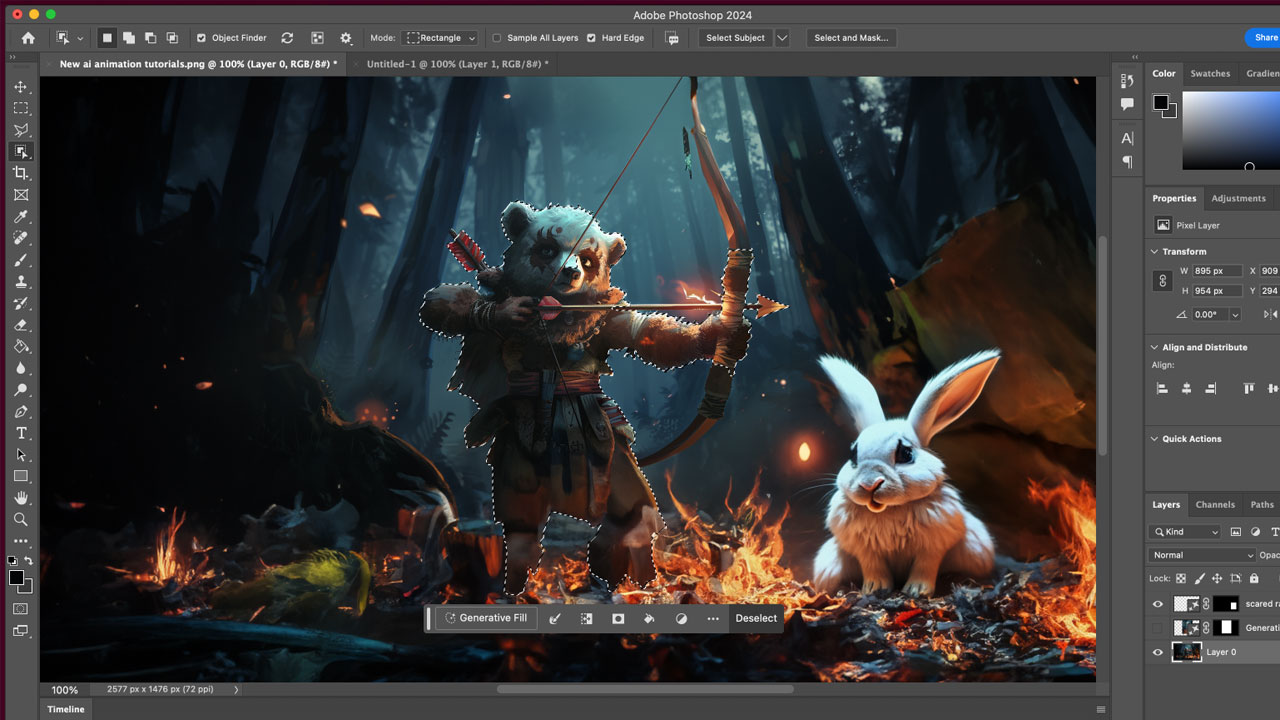Open Edit Toolbar three-dots menu
The image size is (1280, 720).
coord(20,541)
